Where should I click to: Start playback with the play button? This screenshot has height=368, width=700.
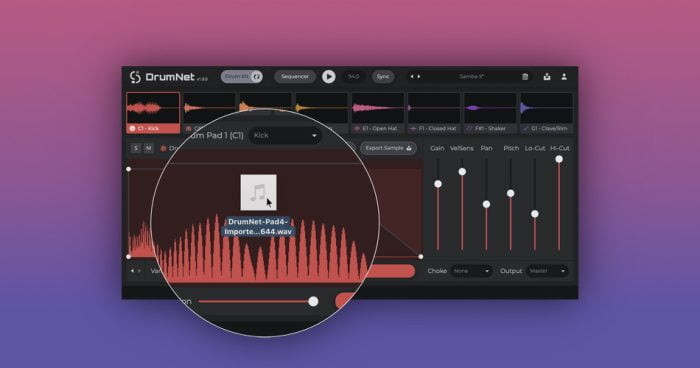(x=329, y=77)
